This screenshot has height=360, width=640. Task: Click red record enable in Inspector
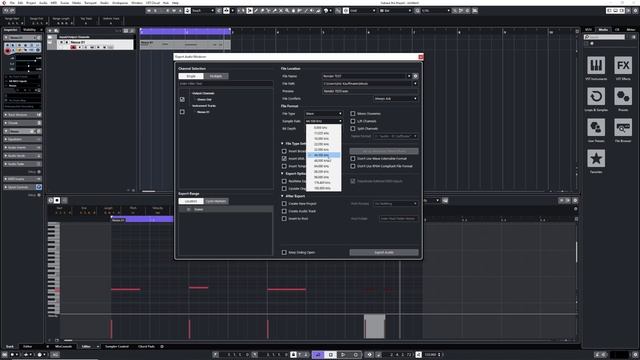(8, 50)
